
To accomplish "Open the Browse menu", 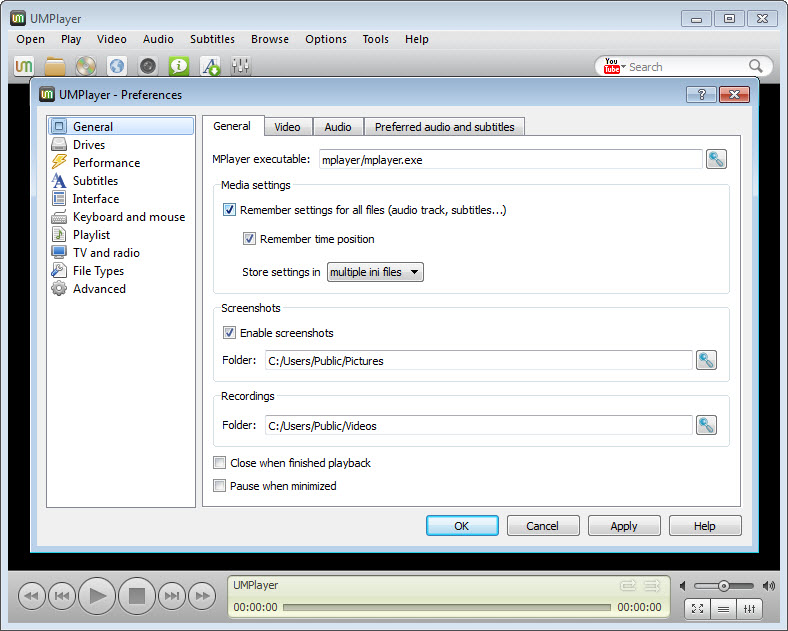I will pos(270,39).
